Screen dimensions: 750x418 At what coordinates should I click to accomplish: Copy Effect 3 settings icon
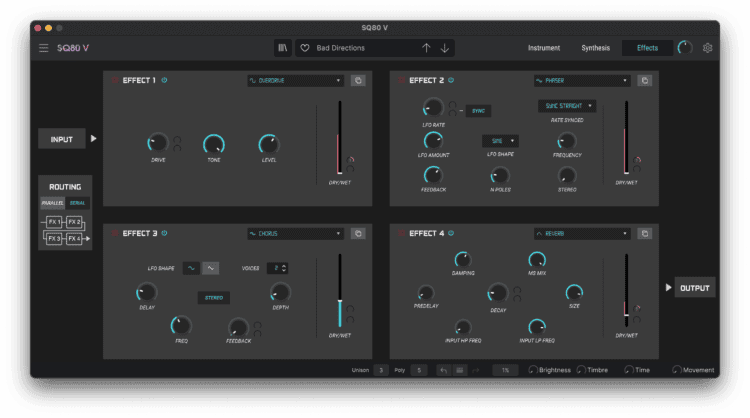point(358,233)
